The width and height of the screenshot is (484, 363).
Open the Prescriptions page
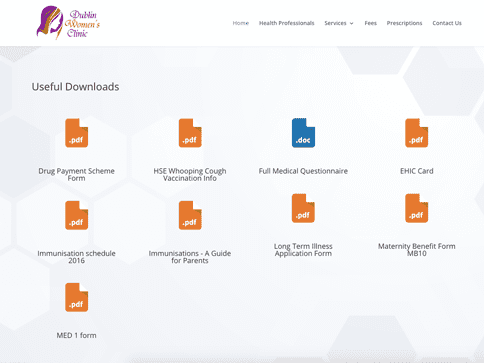(x=404, y=23)
